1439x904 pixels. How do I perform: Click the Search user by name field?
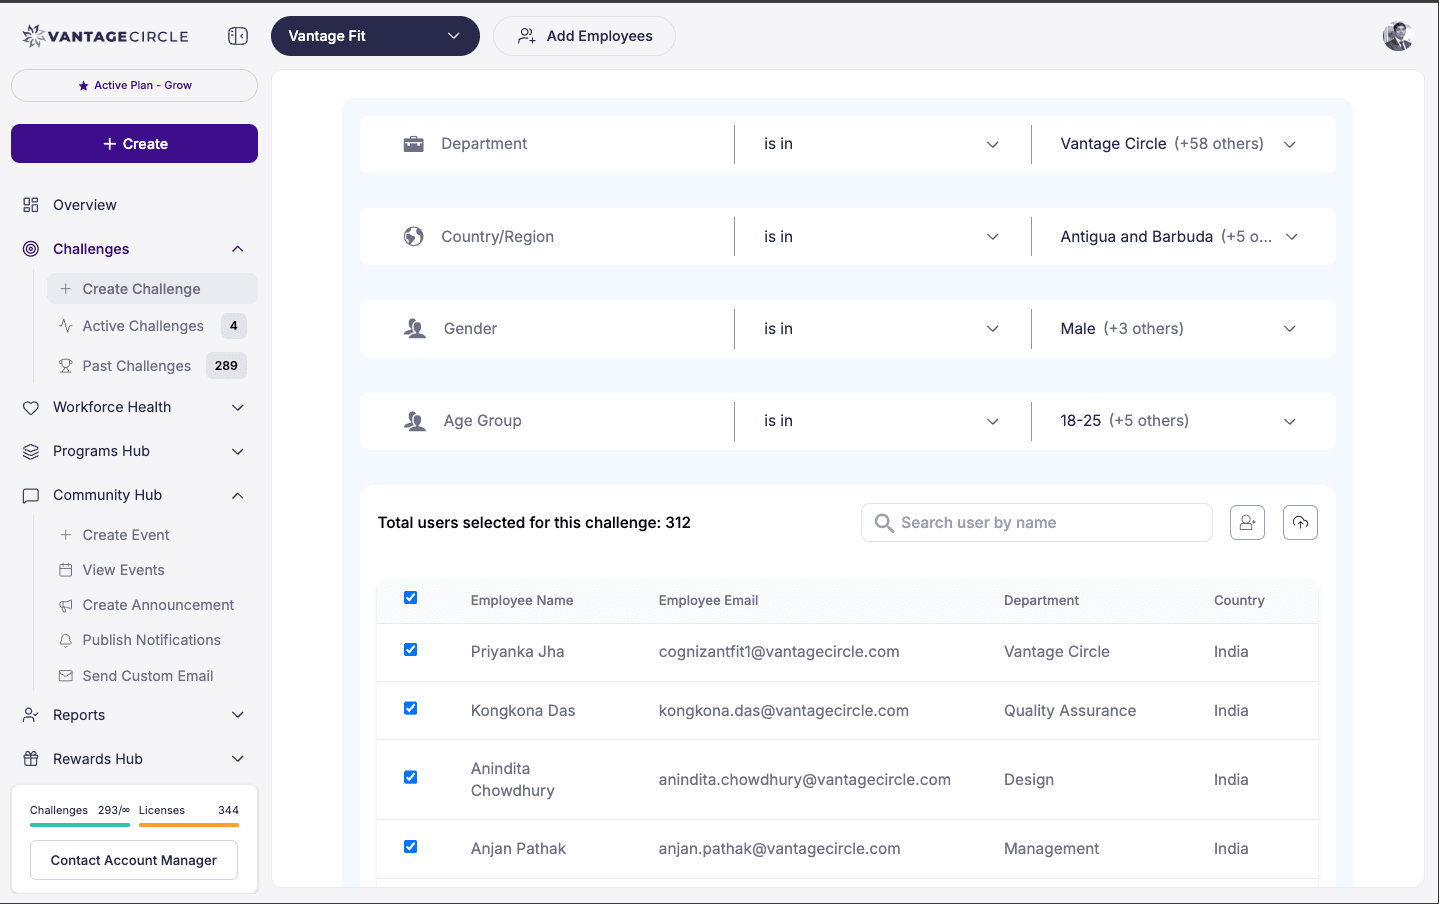pos(1037,523)
